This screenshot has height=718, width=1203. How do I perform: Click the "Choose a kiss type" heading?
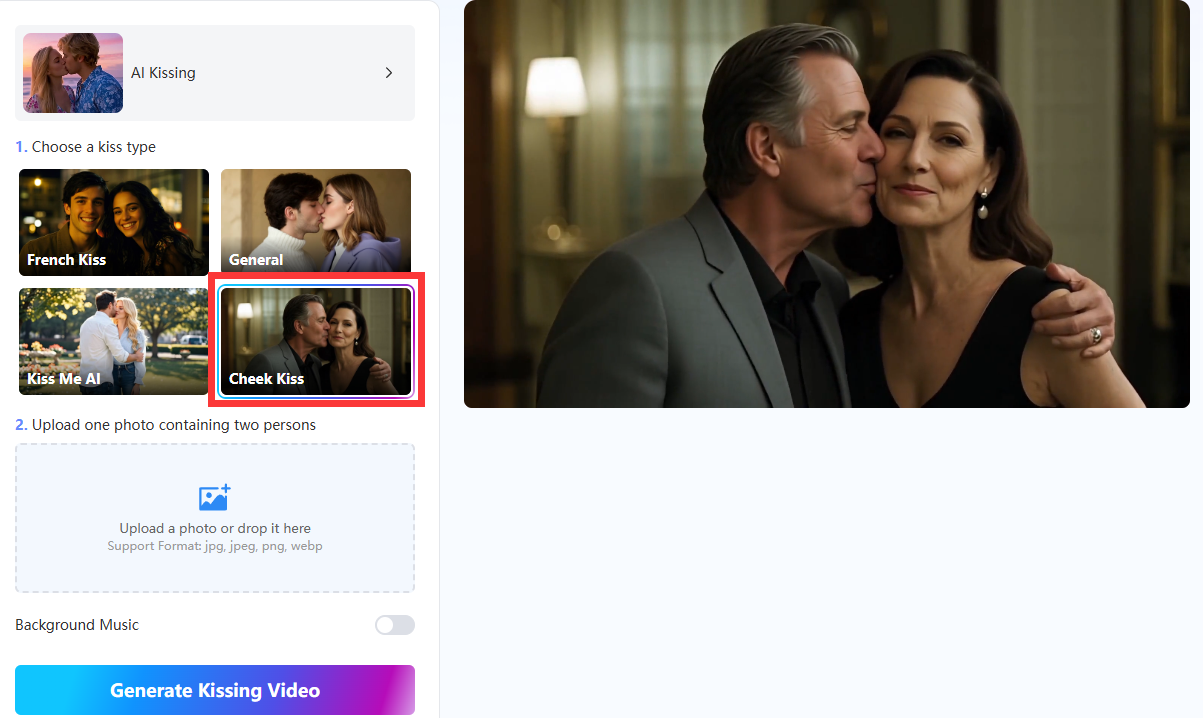point(93,147)
